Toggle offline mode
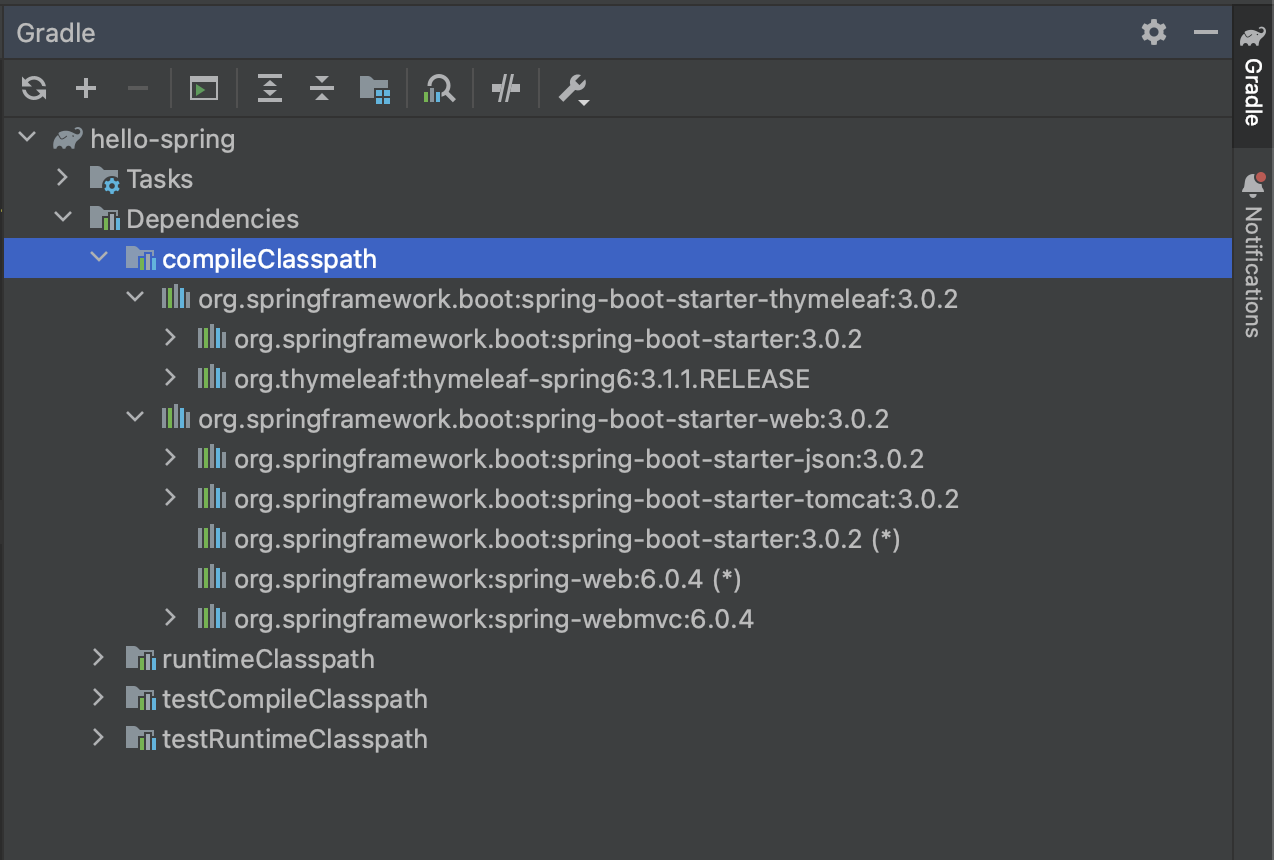Image resolution: width=1274 pixels, height=860 pixels. coord(506,89)
